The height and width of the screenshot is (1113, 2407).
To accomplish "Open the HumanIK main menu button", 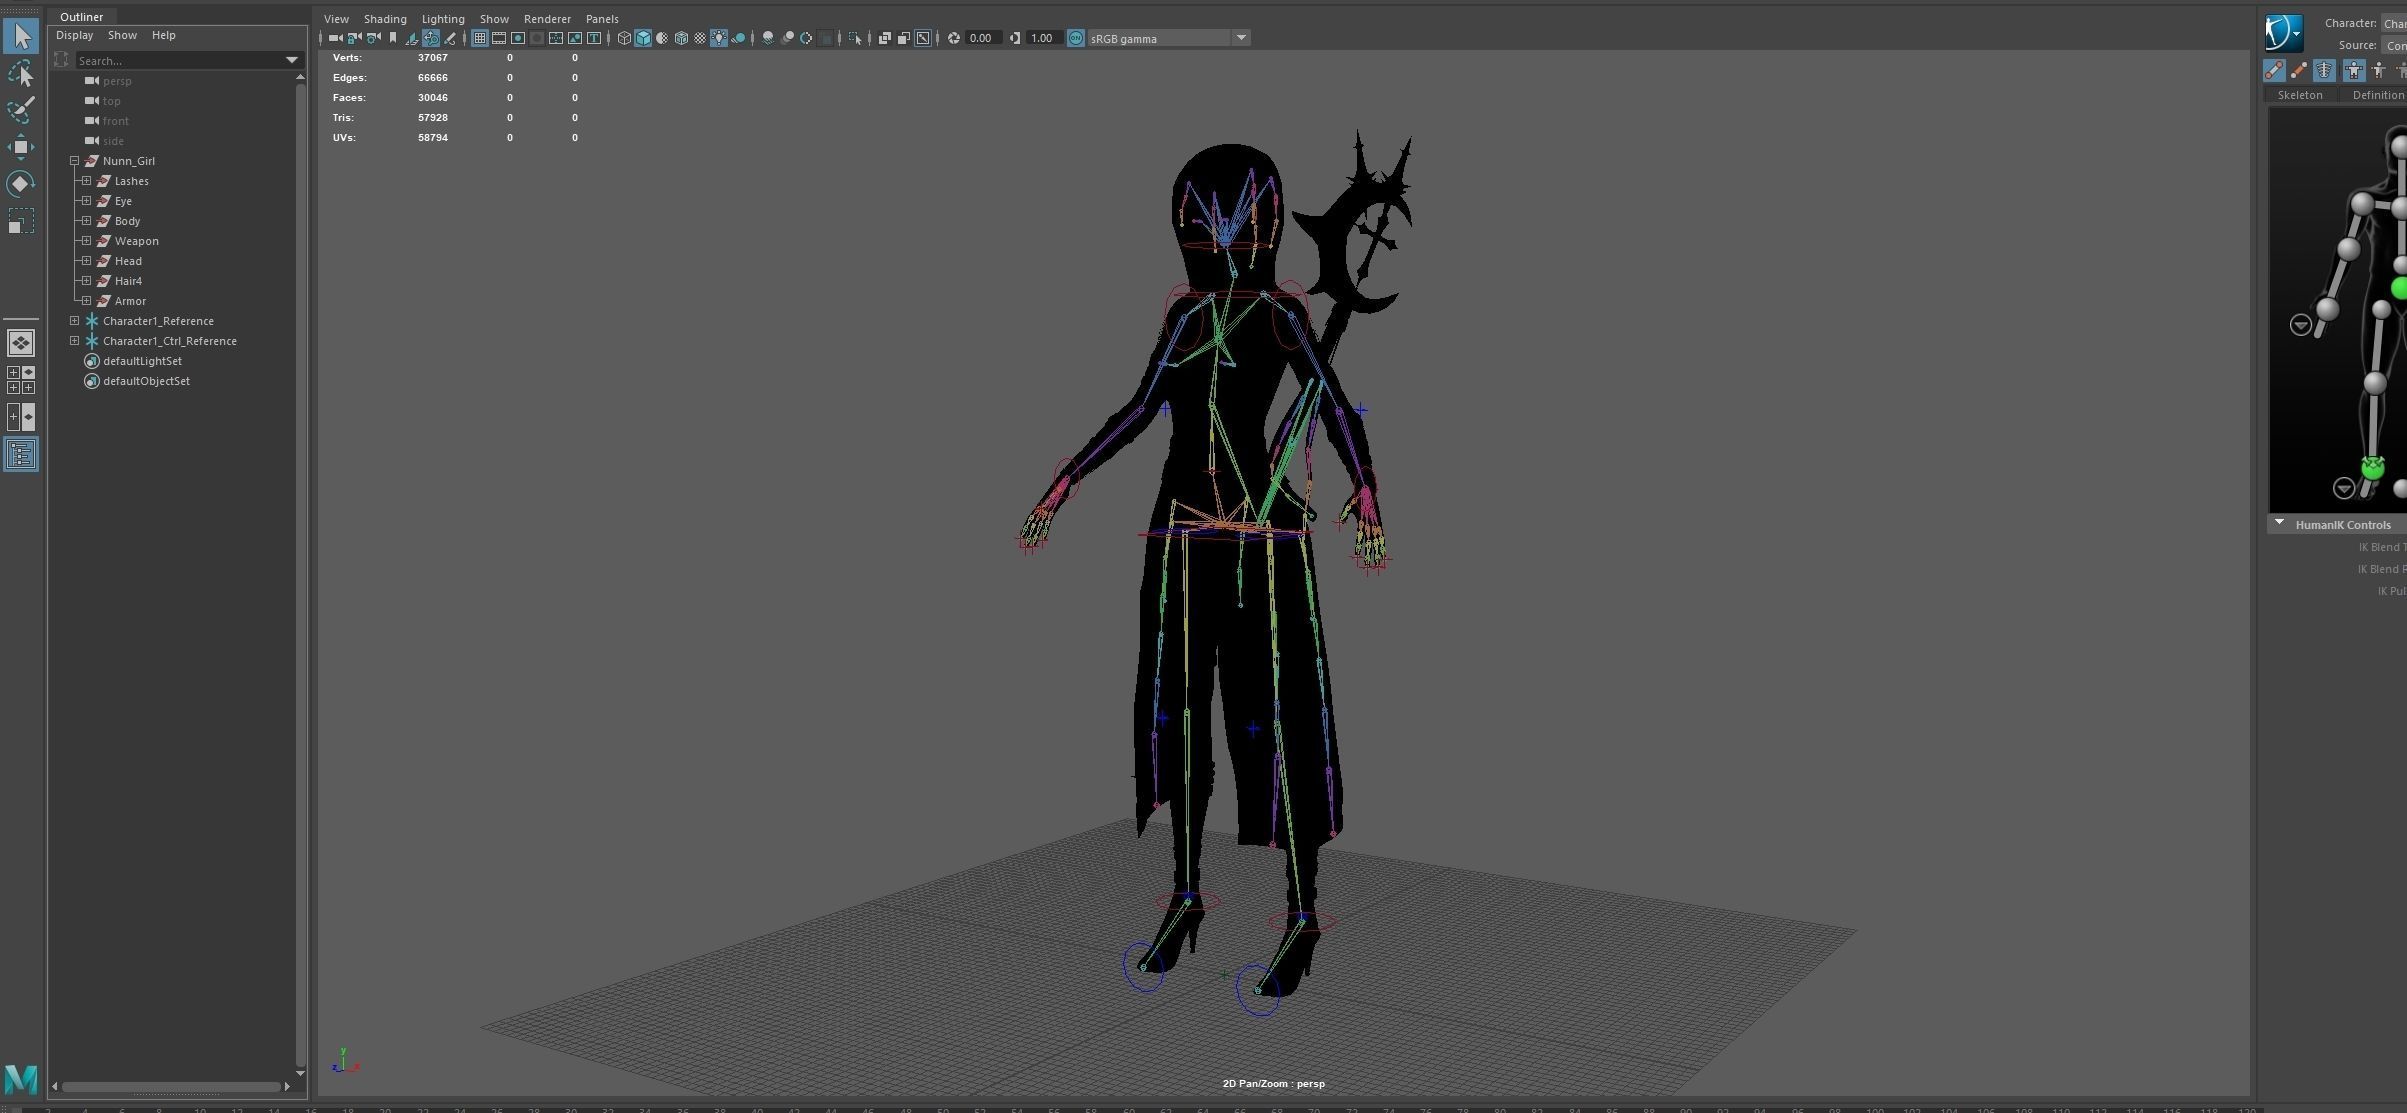I will coord(2284,33).
